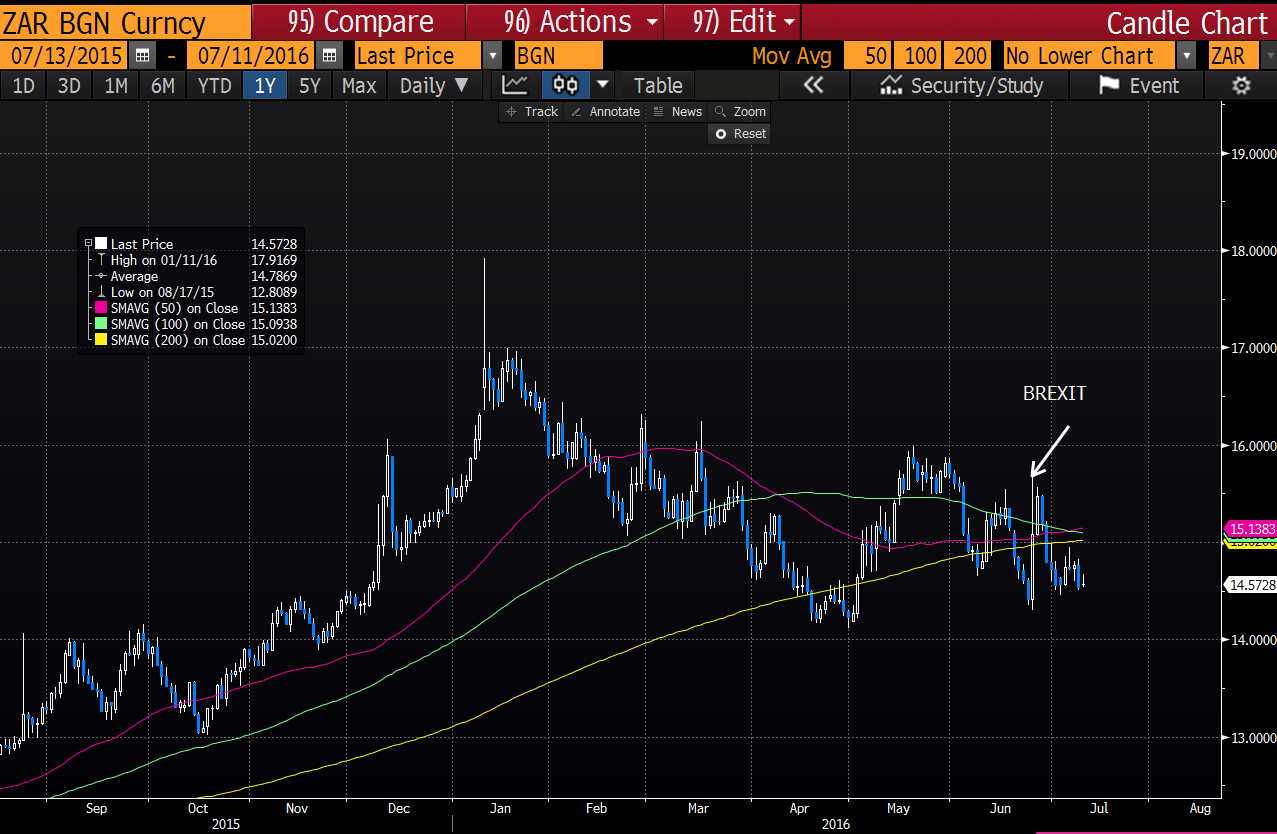Edit the moving average 50 field

[x=867, y=56]
